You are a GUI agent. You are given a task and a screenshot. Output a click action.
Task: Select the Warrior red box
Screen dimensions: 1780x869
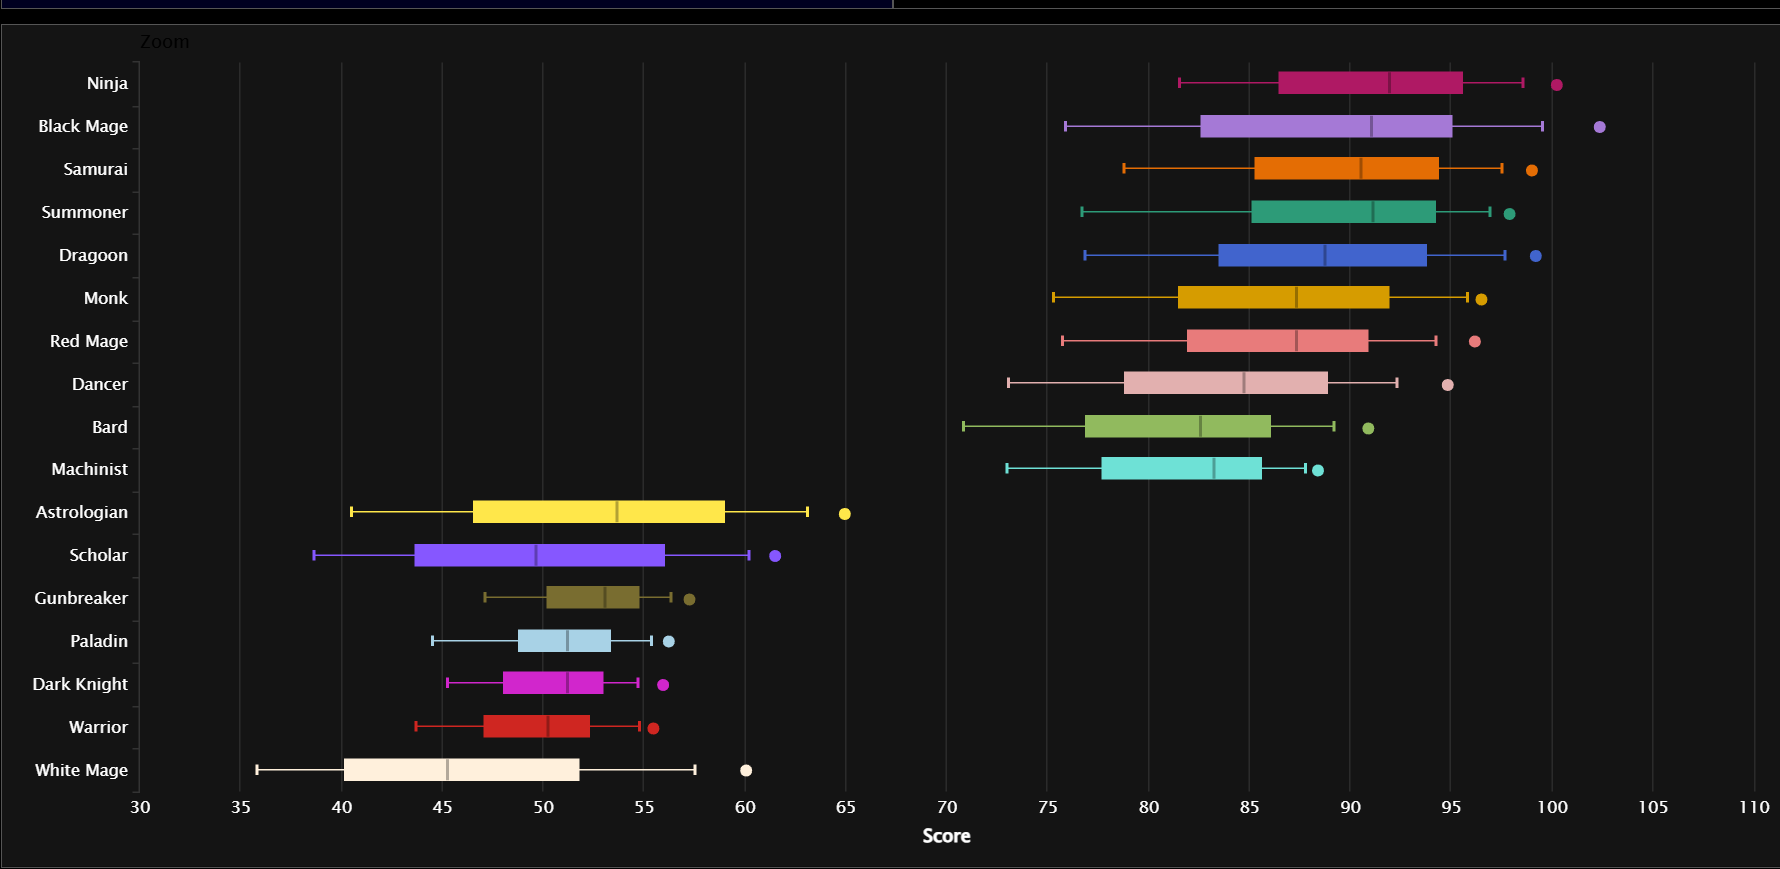tap(536, 726)
